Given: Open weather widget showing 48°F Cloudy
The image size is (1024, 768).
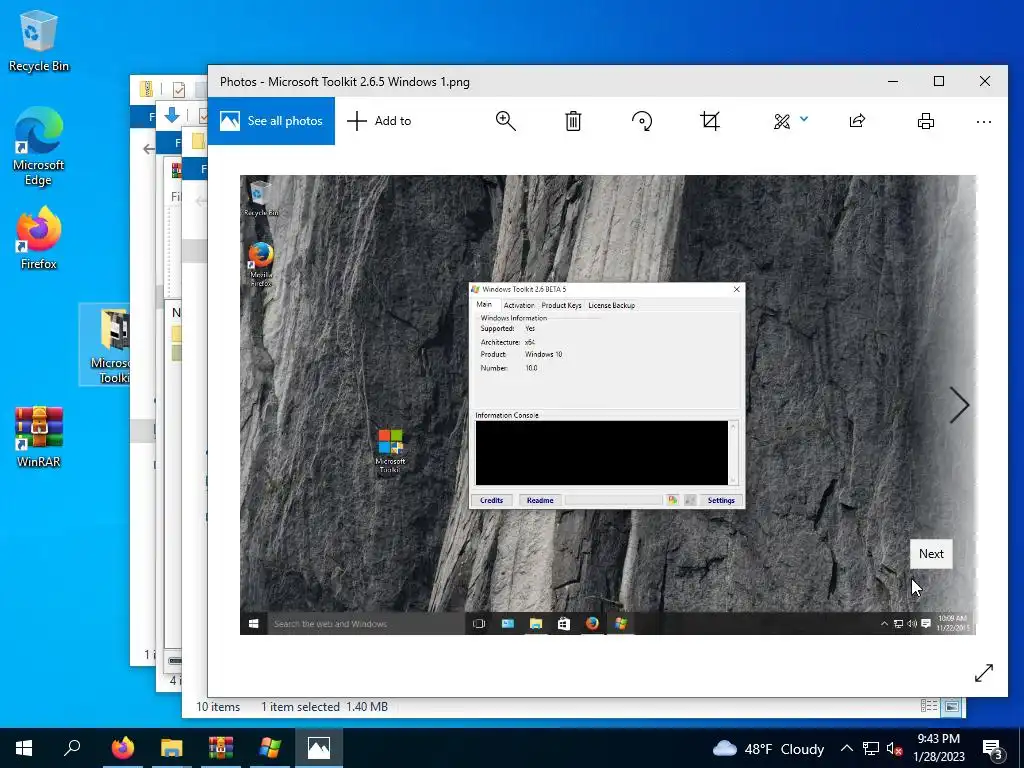Looking at the screenshot, I should pyautogui.click(x=768, y=748).
